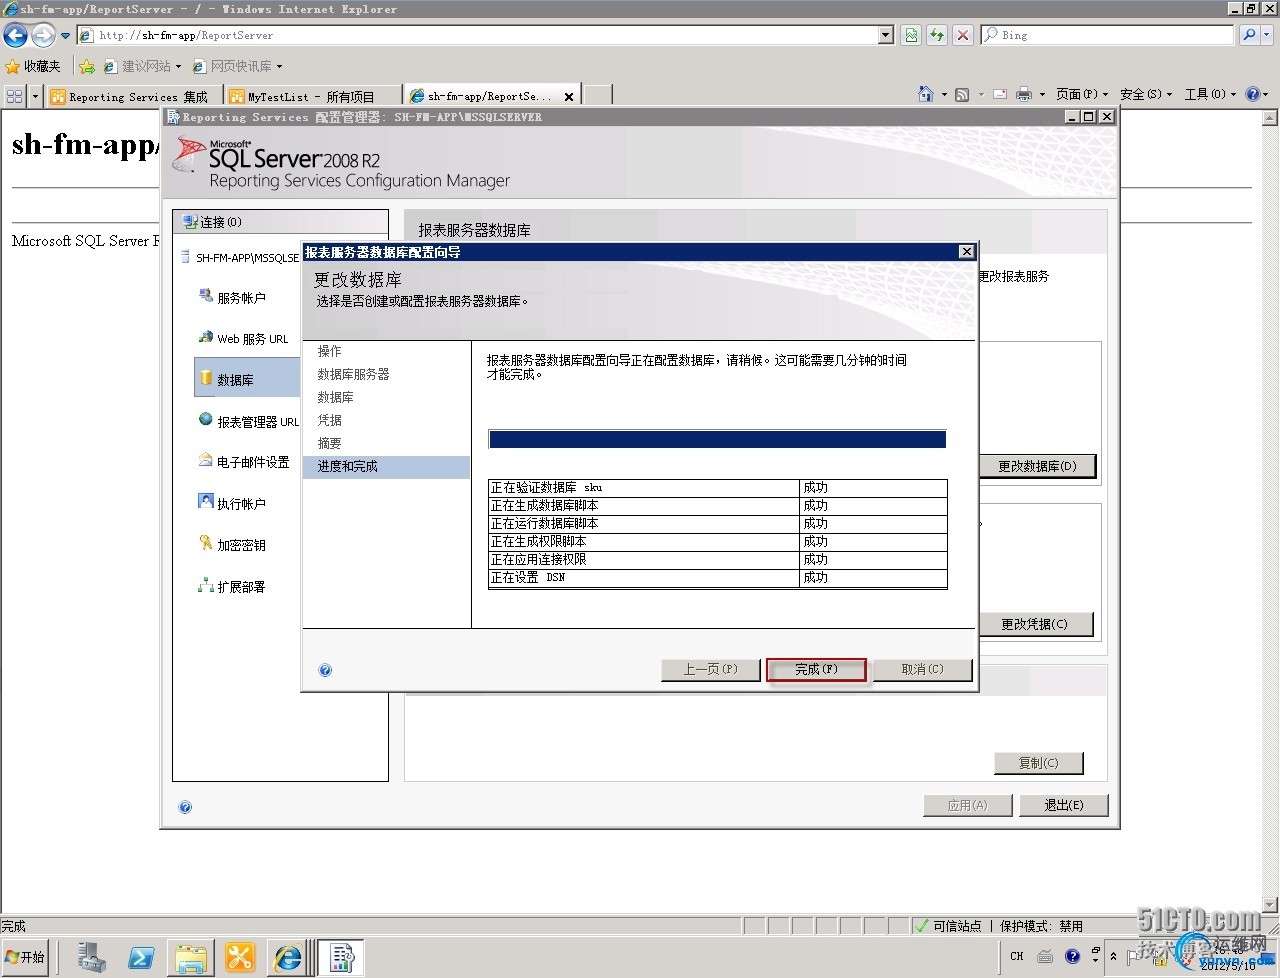This screenshot has height=978, width=1280.
Task: Stop loading with the red X icon
Action: (963, 35)
